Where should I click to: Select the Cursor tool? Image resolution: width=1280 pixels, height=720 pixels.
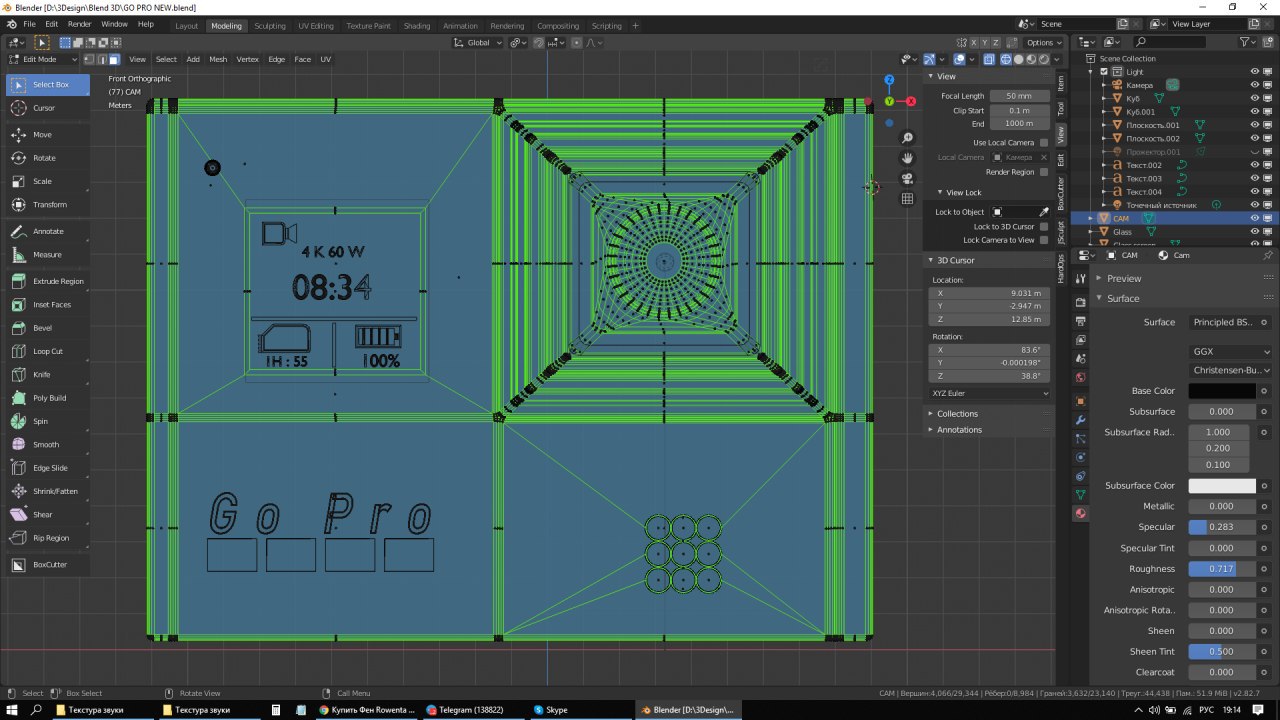click(47, 108)
